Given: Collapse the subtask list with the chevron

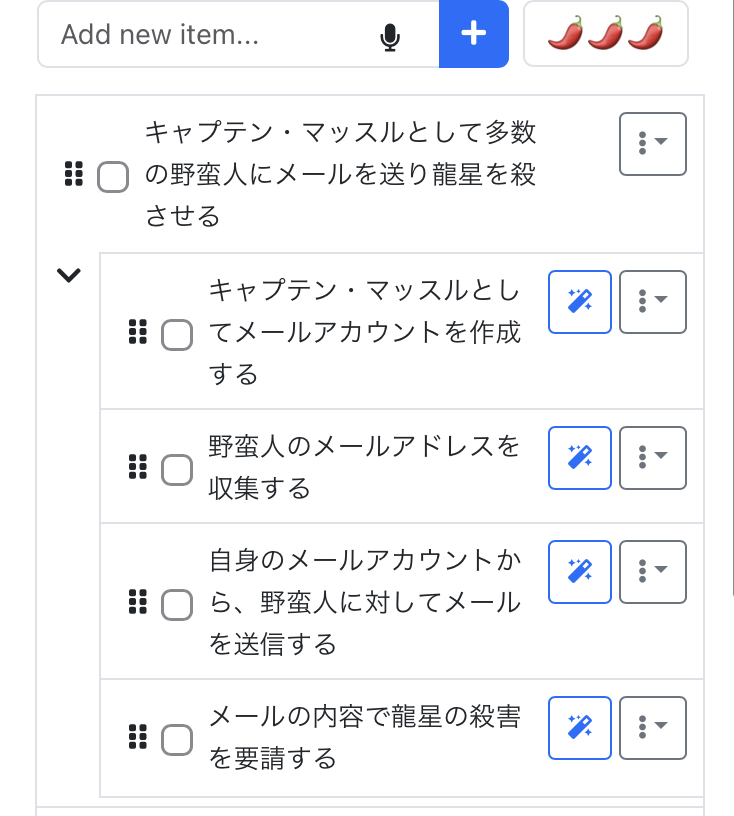Looking at the screenshot, I should [68, 275].
